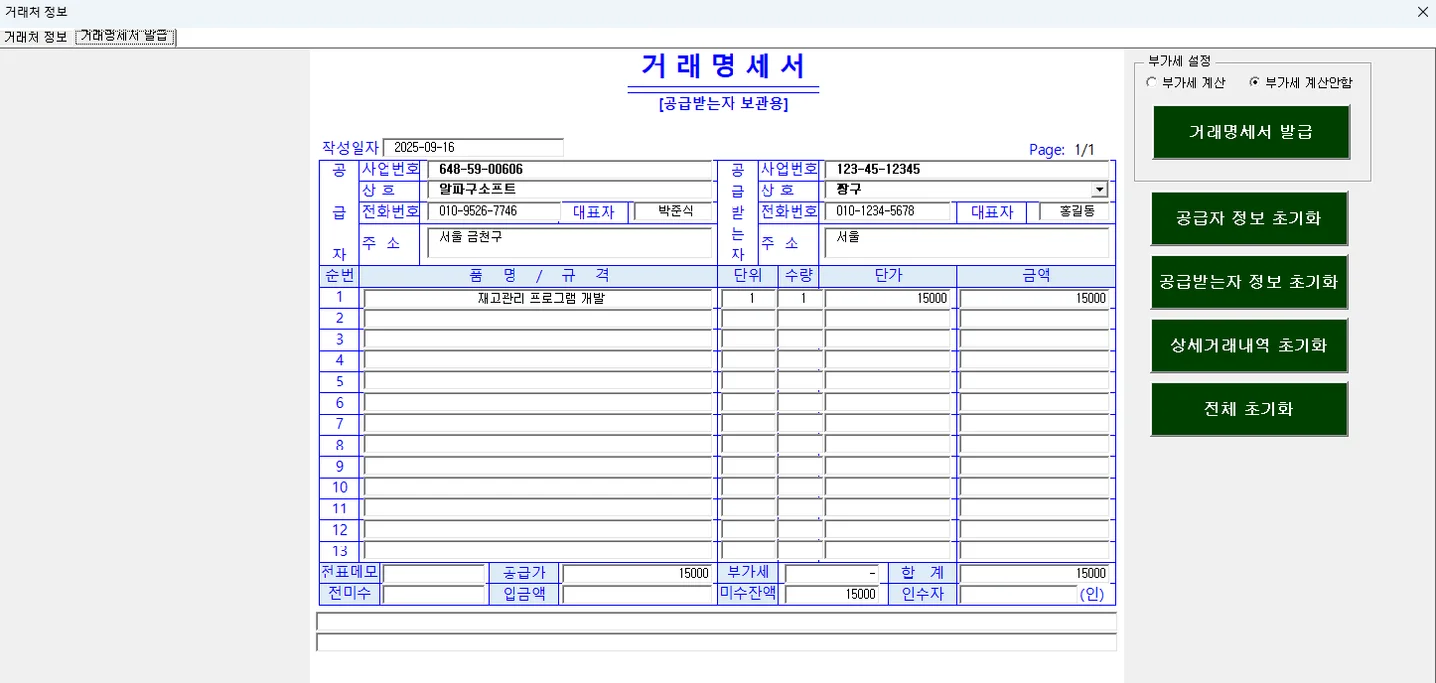This screenshot has width=1436, height=683.
Task: Click the 전미수 input field
Action: 434,595
